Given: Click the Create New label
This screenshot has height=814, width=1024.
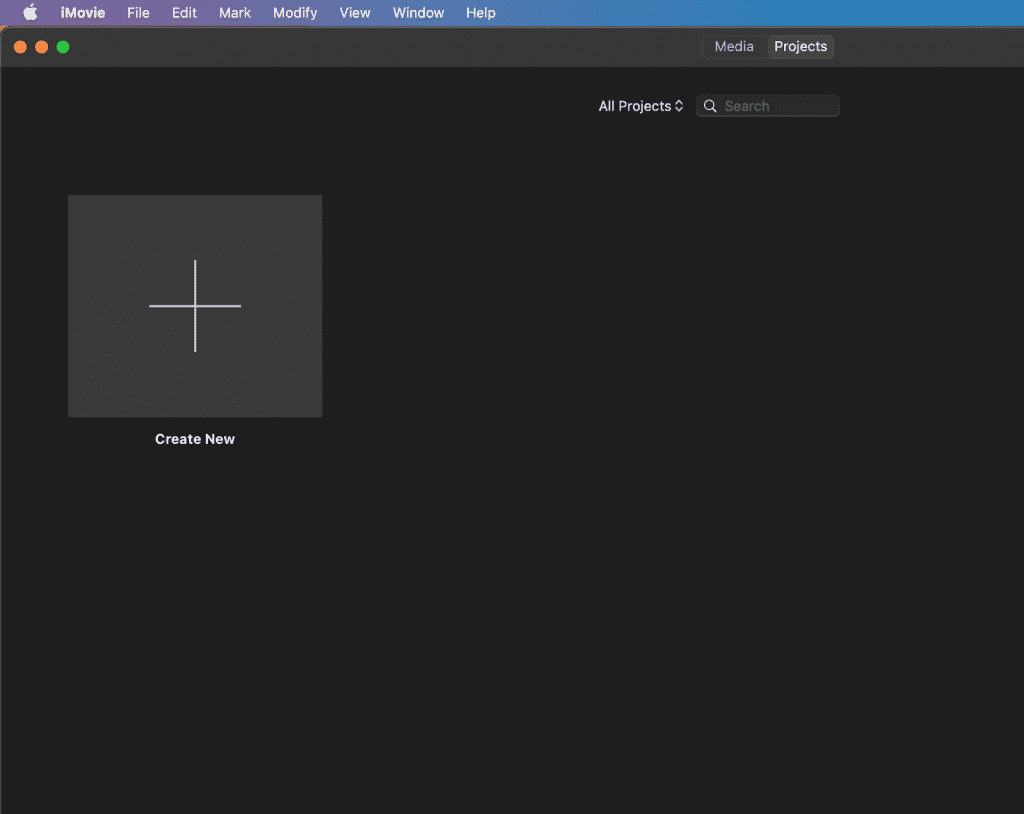Looking at the screenshot, I should click(x=195, y=439).
